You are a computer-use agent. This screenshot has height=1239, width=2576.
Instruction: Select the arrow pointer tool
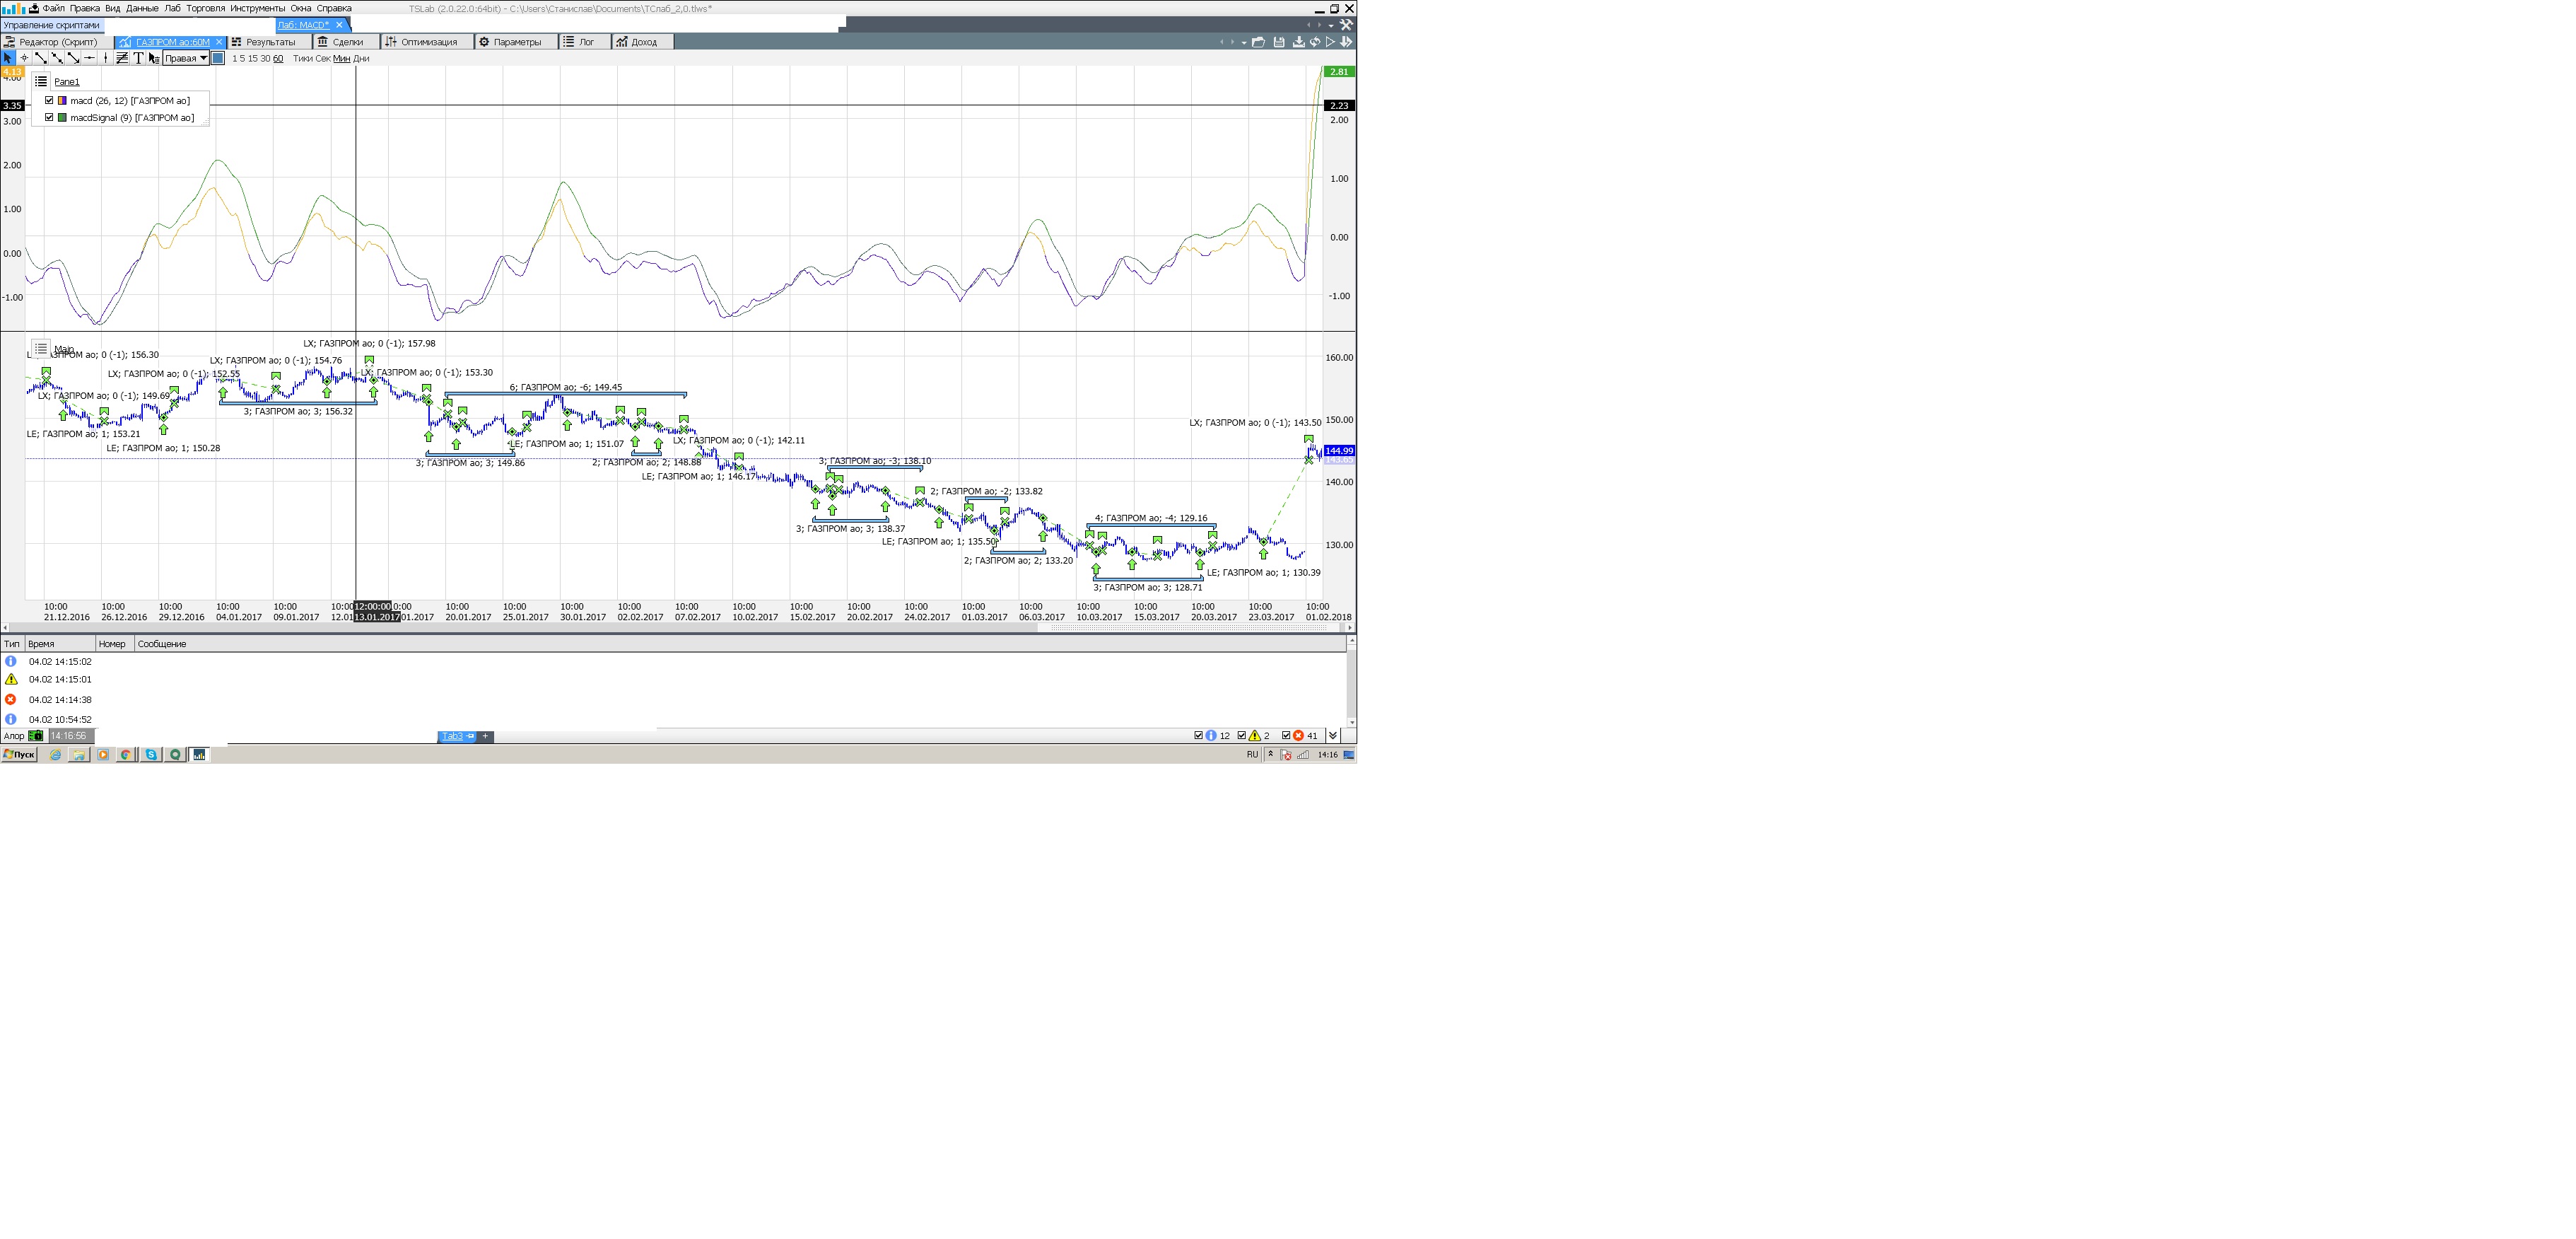(x=8, y=58)
